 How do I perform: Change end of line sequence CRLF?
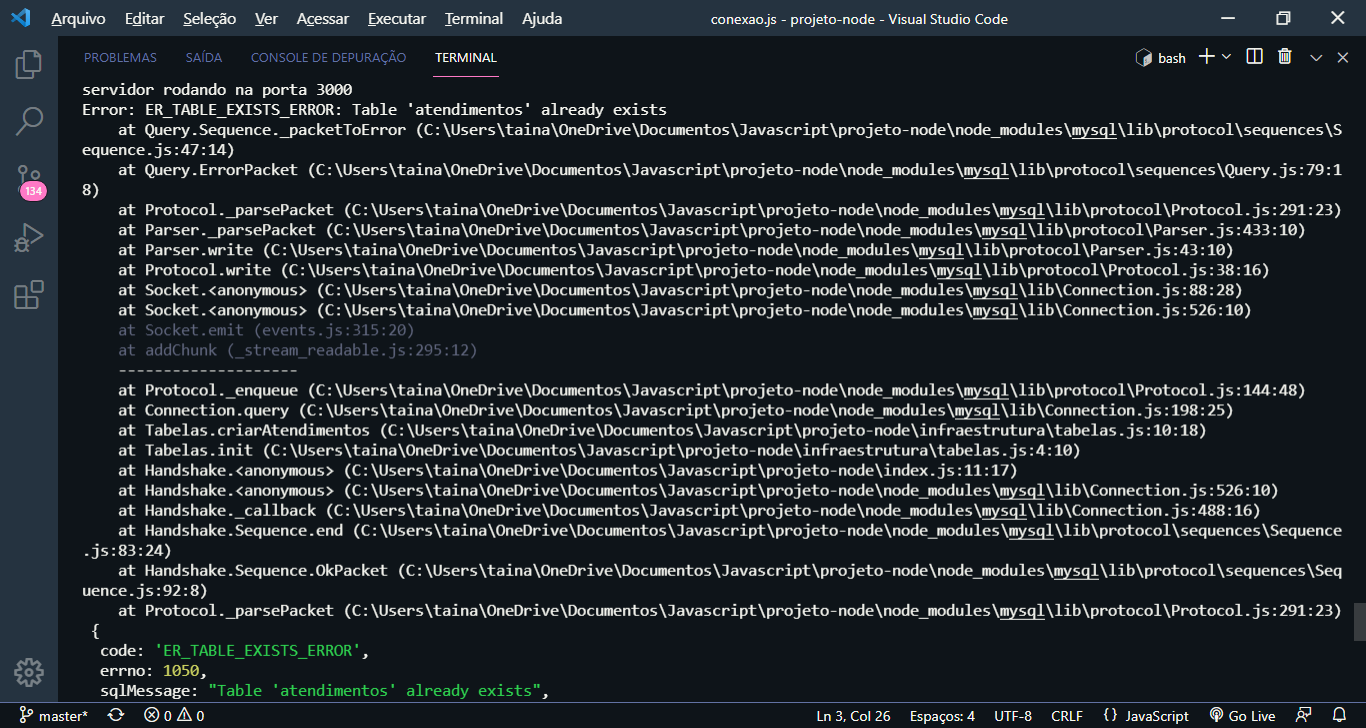coord(1067,716)
